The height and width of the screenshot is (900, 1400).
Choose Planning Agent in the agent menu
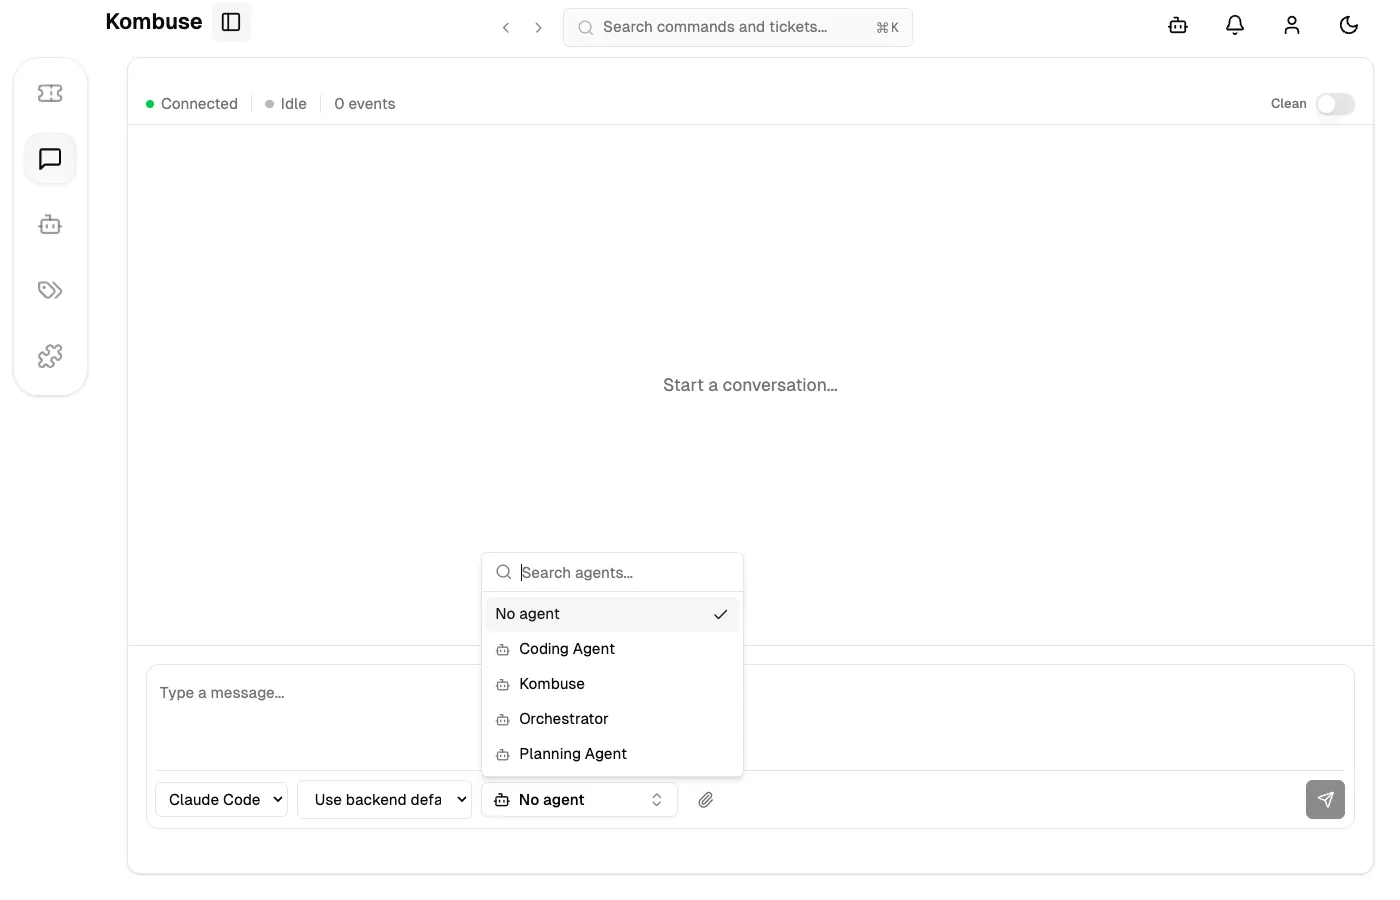pyautogui.click(x=572, y=753)
